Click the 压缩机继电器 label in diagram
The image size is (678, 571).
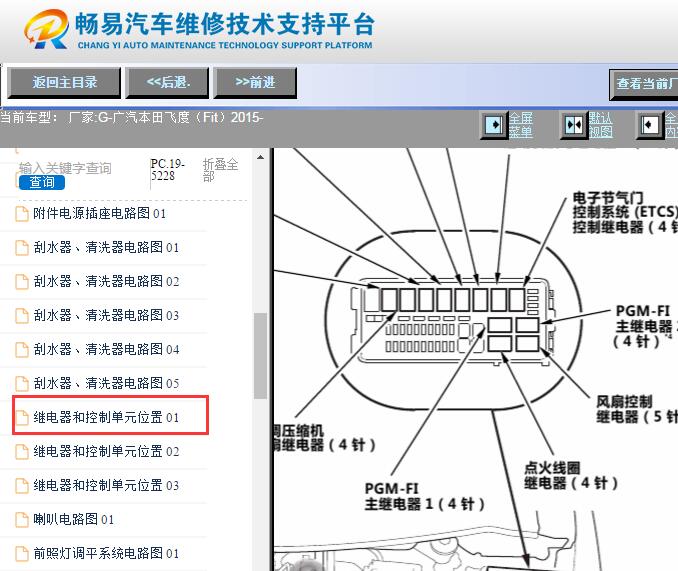click(325, 437)
